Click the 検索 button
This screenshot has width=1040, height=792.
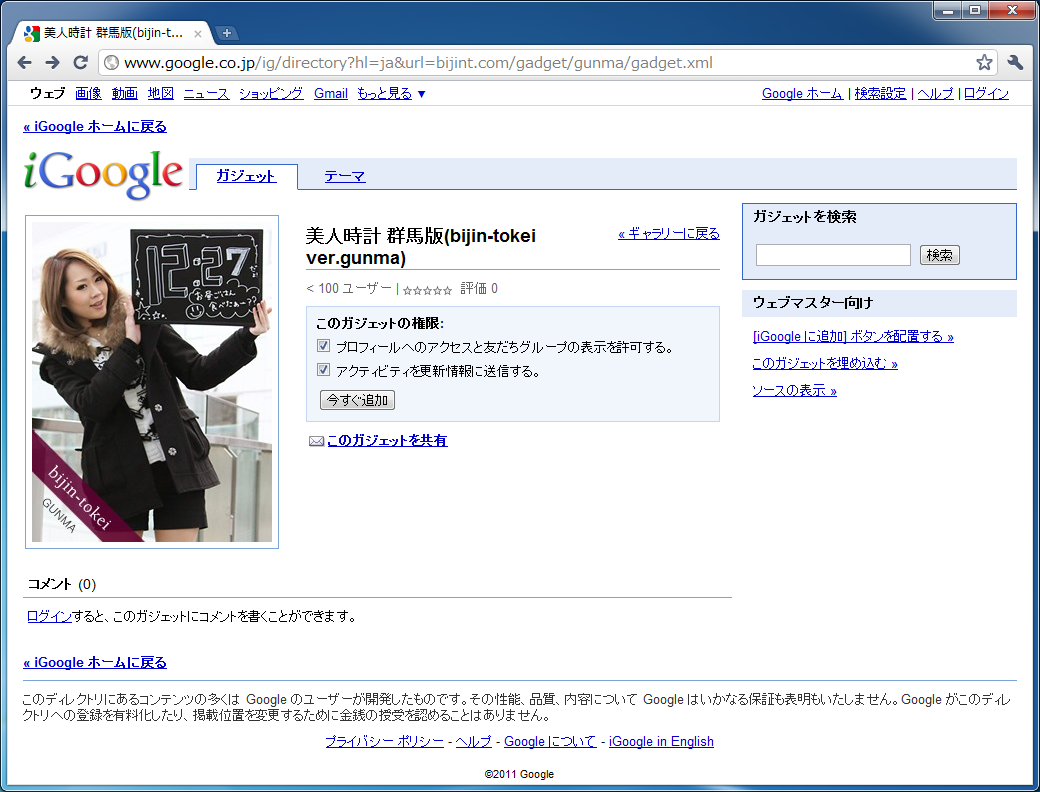pos(940,255)
